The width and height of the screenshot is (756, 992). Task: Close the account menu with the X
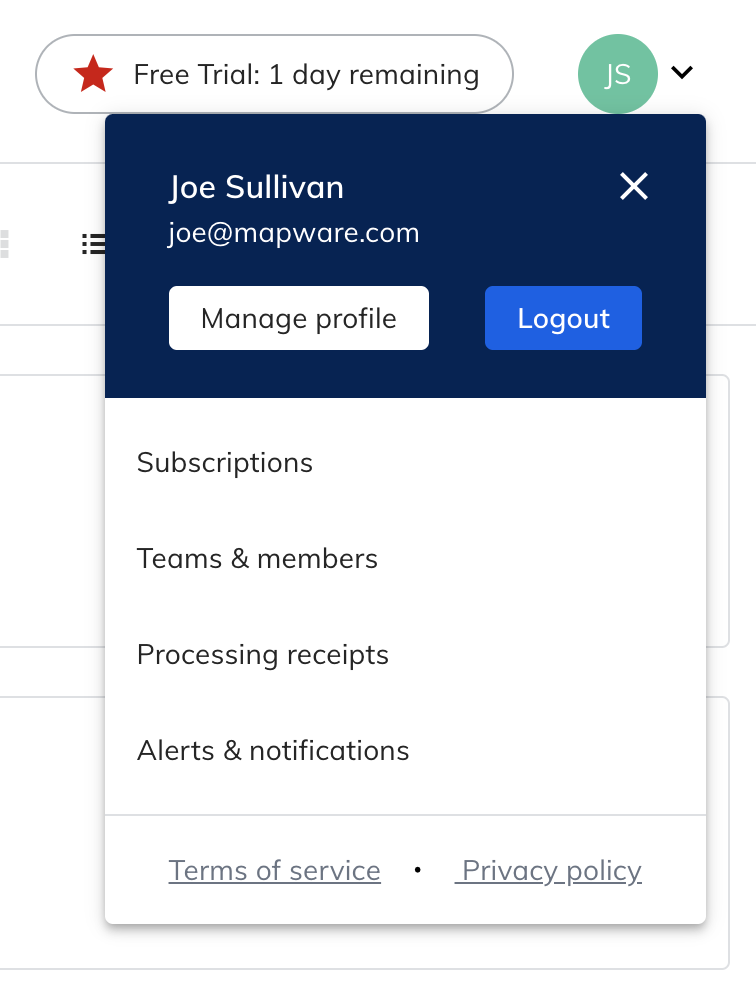coord(634,186)
